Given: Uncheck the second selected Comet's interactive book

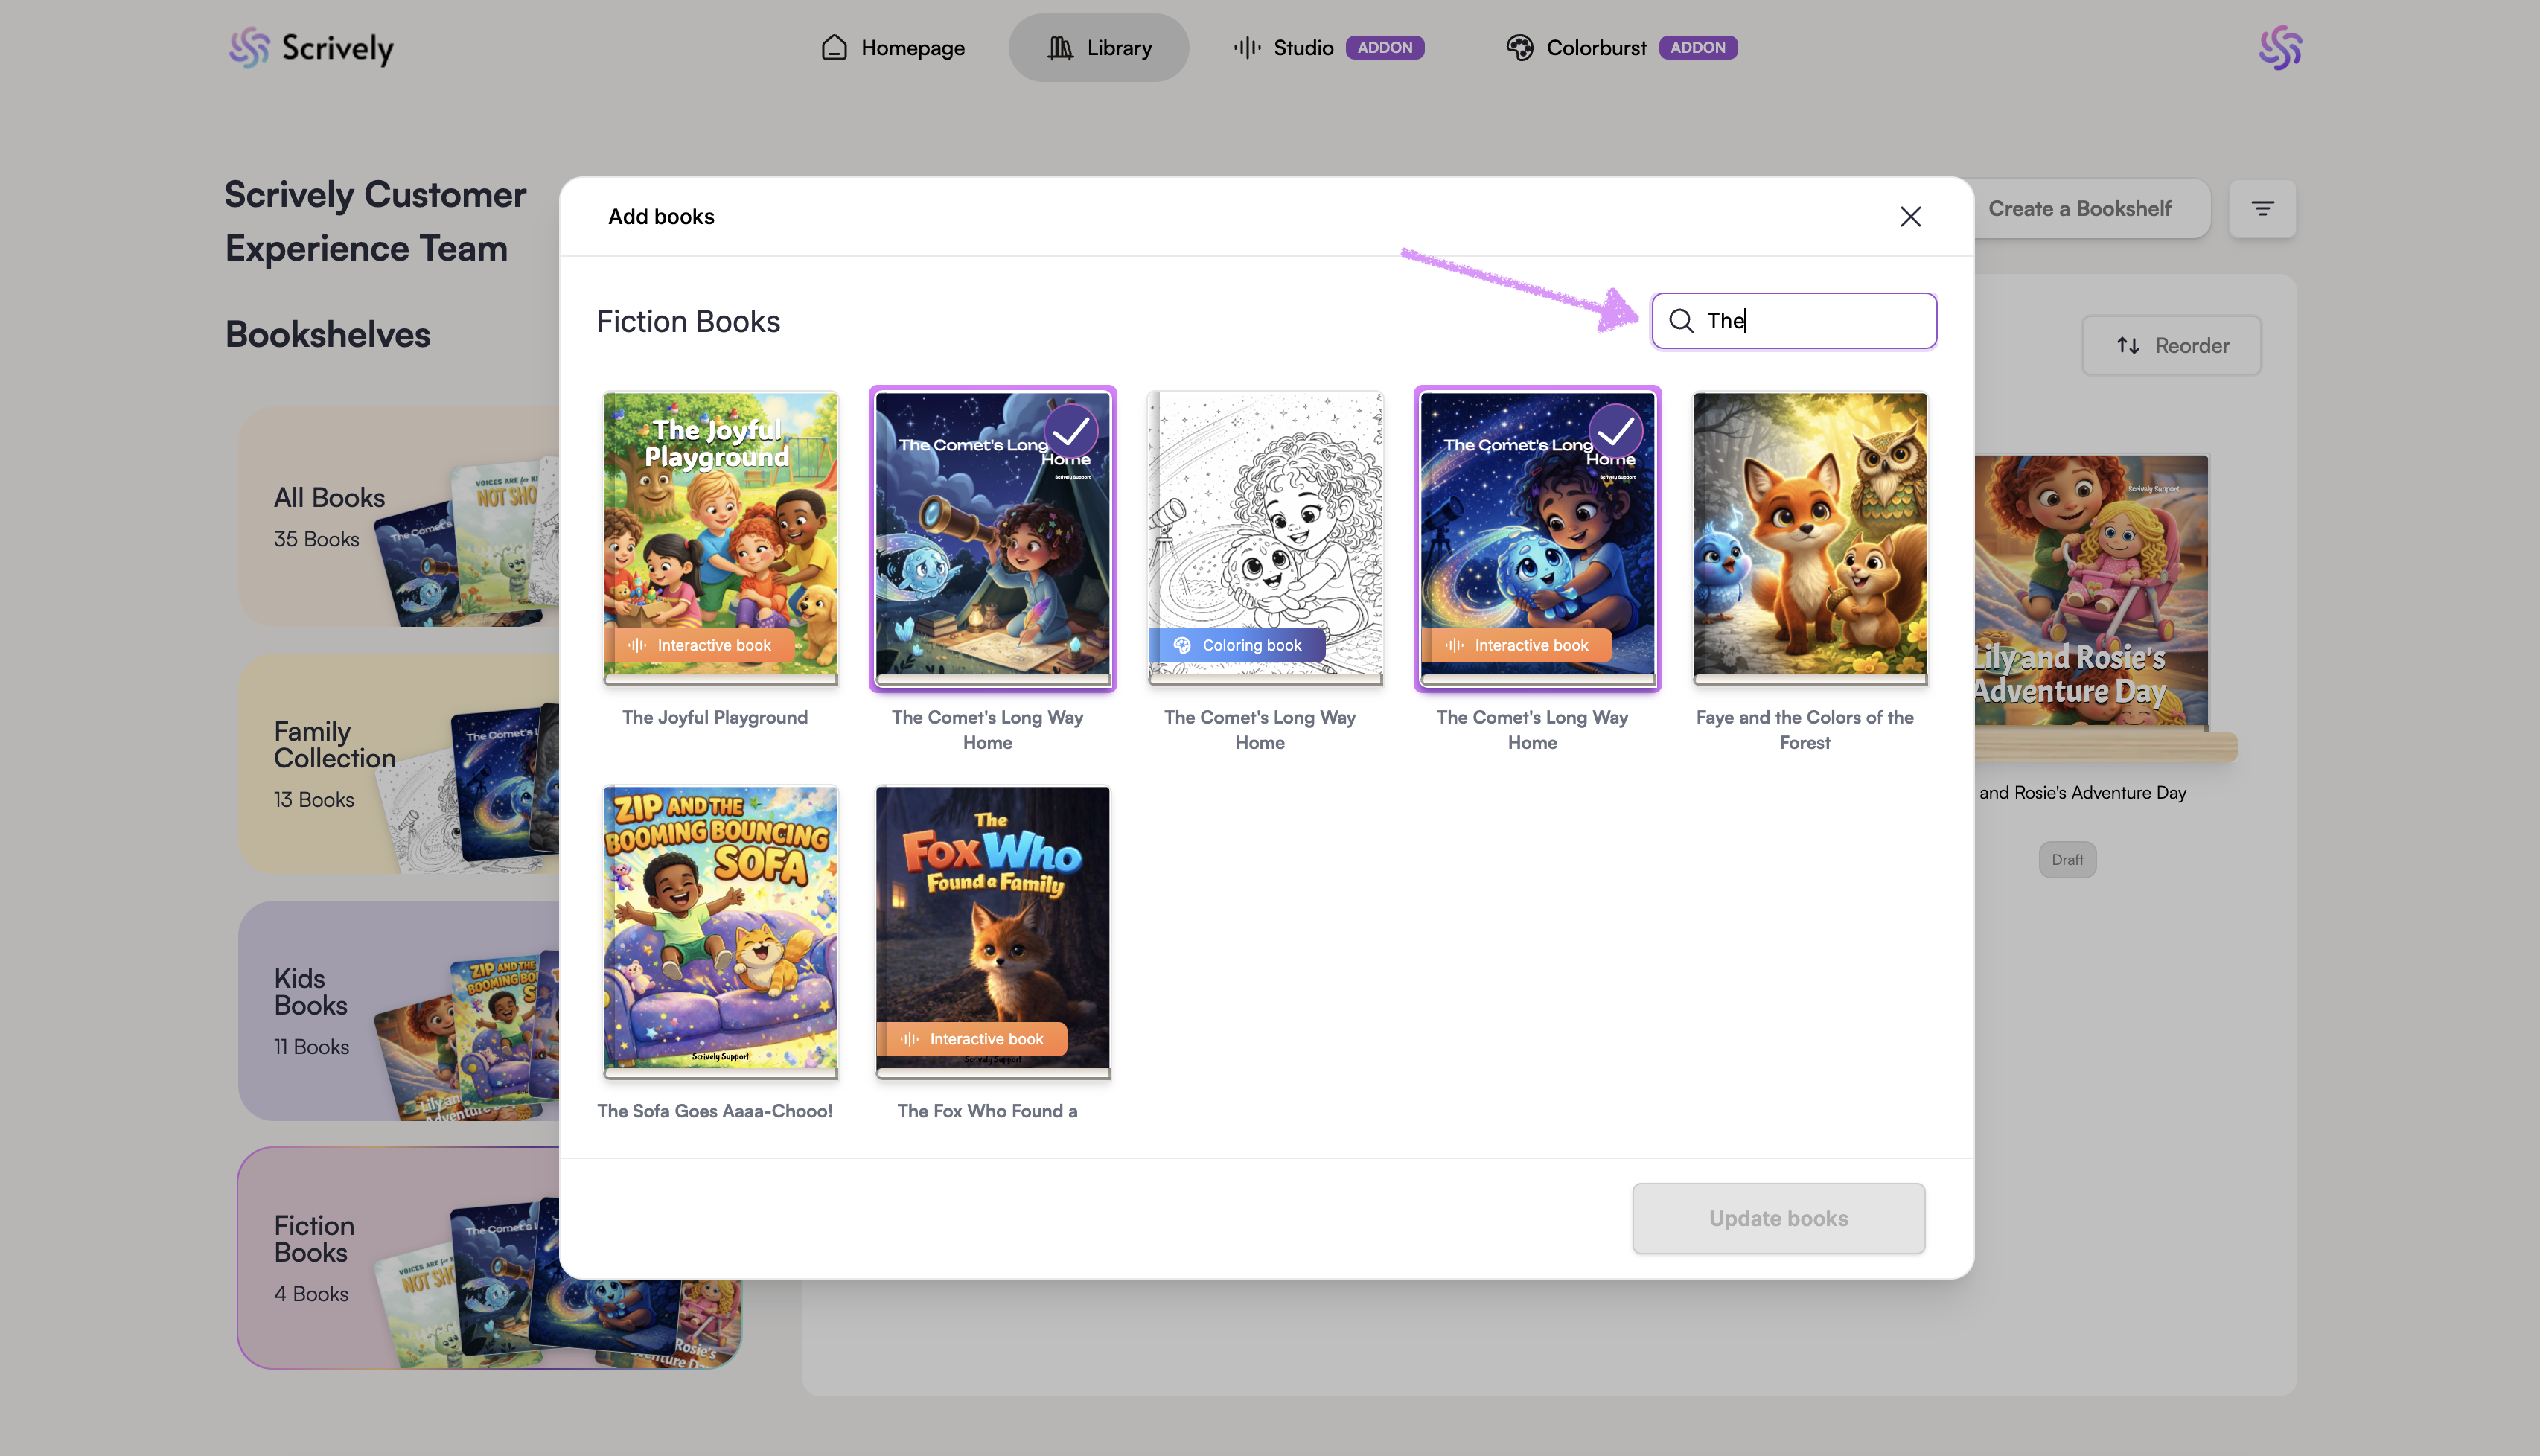Looking at the screenshot, I should [1537, 537].
